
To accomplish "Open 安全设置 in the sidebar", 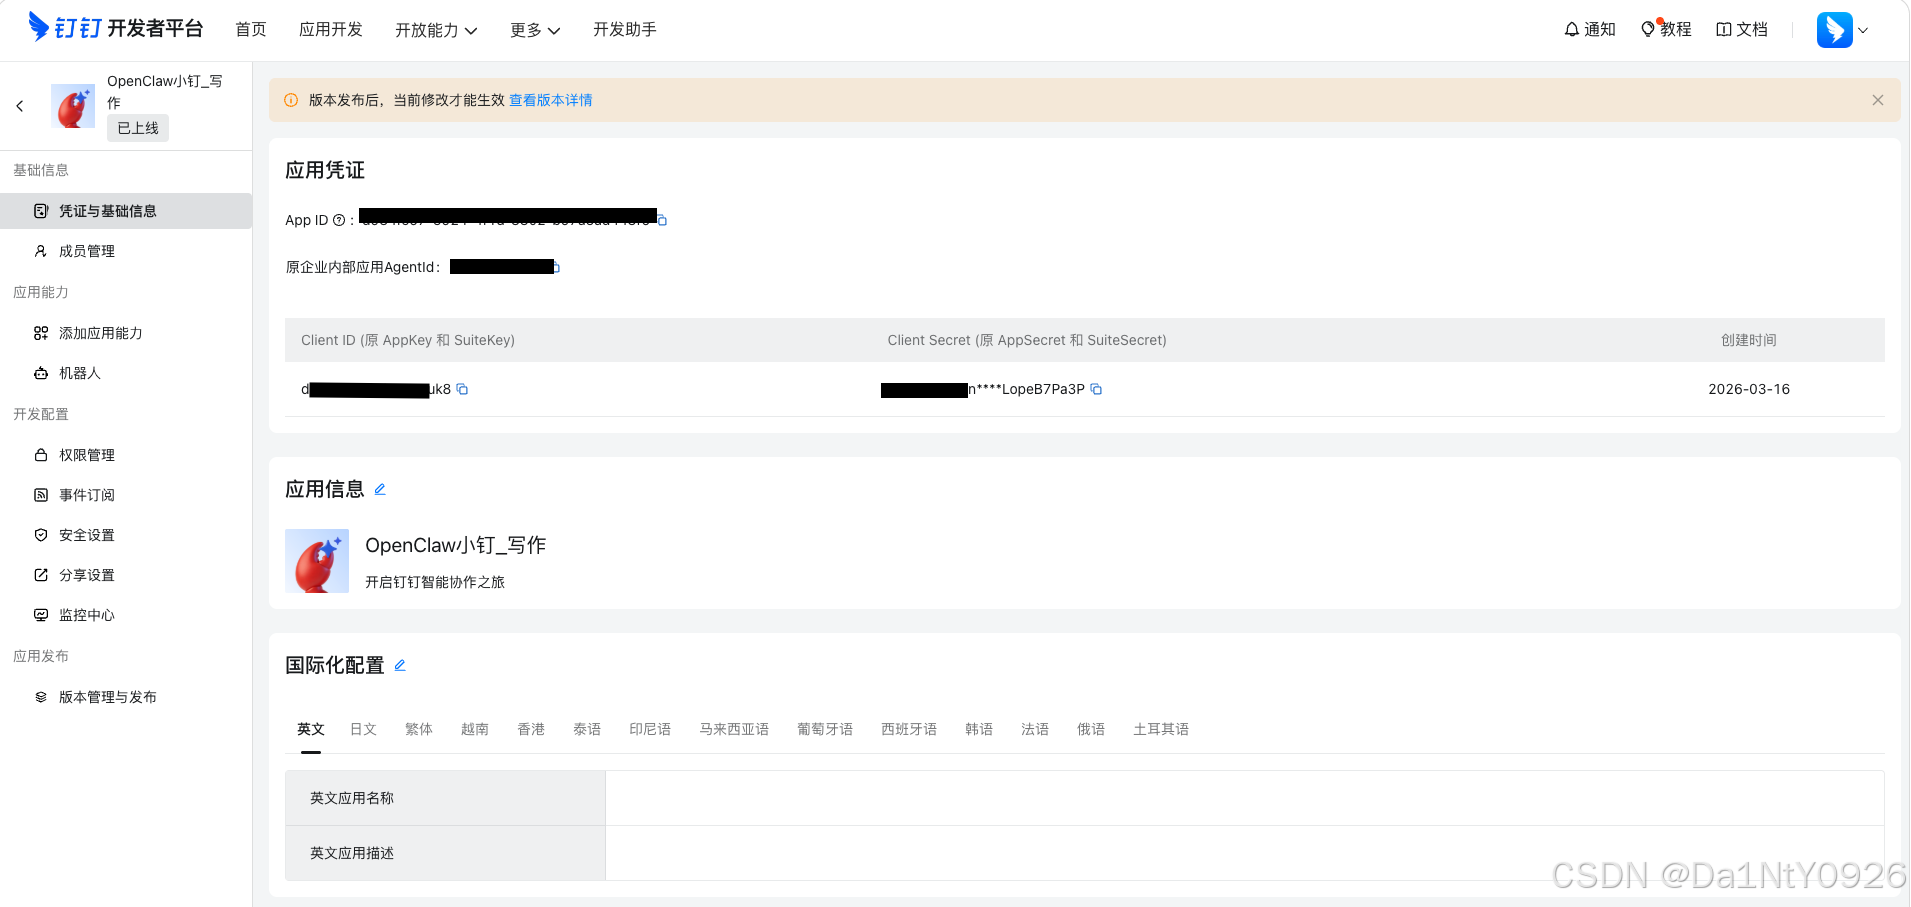I will click(x=126, y=535).
